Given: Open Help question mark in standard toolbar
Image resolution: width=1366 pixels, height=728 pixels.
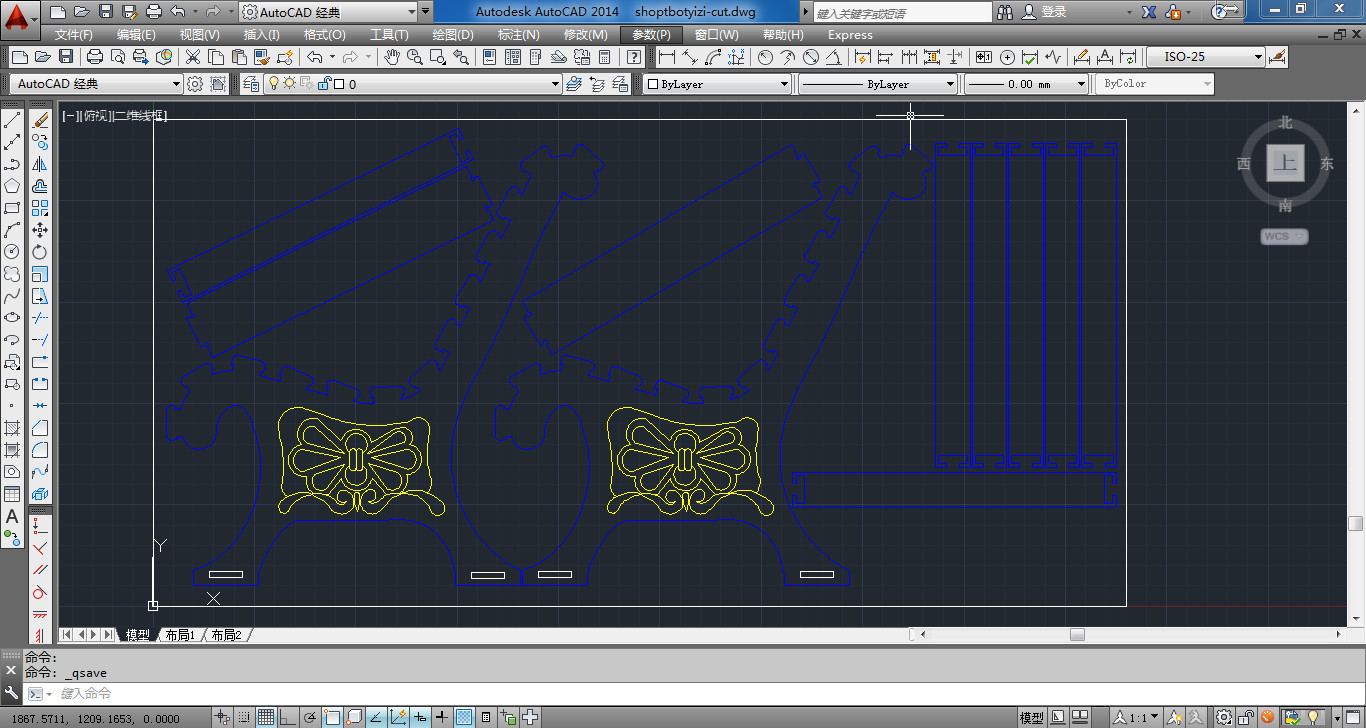Looking at the screenshot, I should (x=634, y=57).
